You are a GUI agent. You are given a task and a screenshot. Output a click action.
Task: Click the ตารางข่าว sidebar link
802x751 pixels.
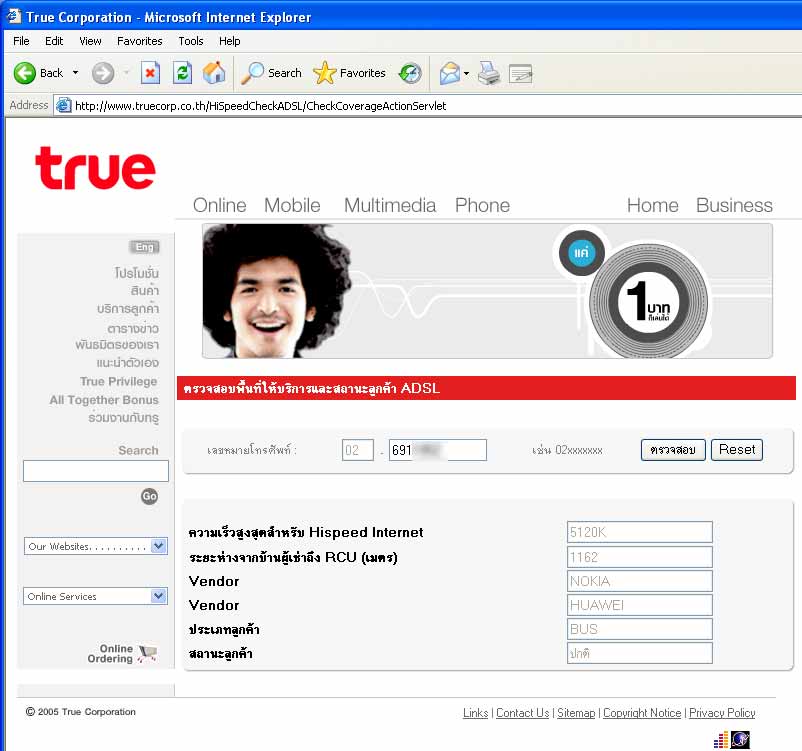133,328
